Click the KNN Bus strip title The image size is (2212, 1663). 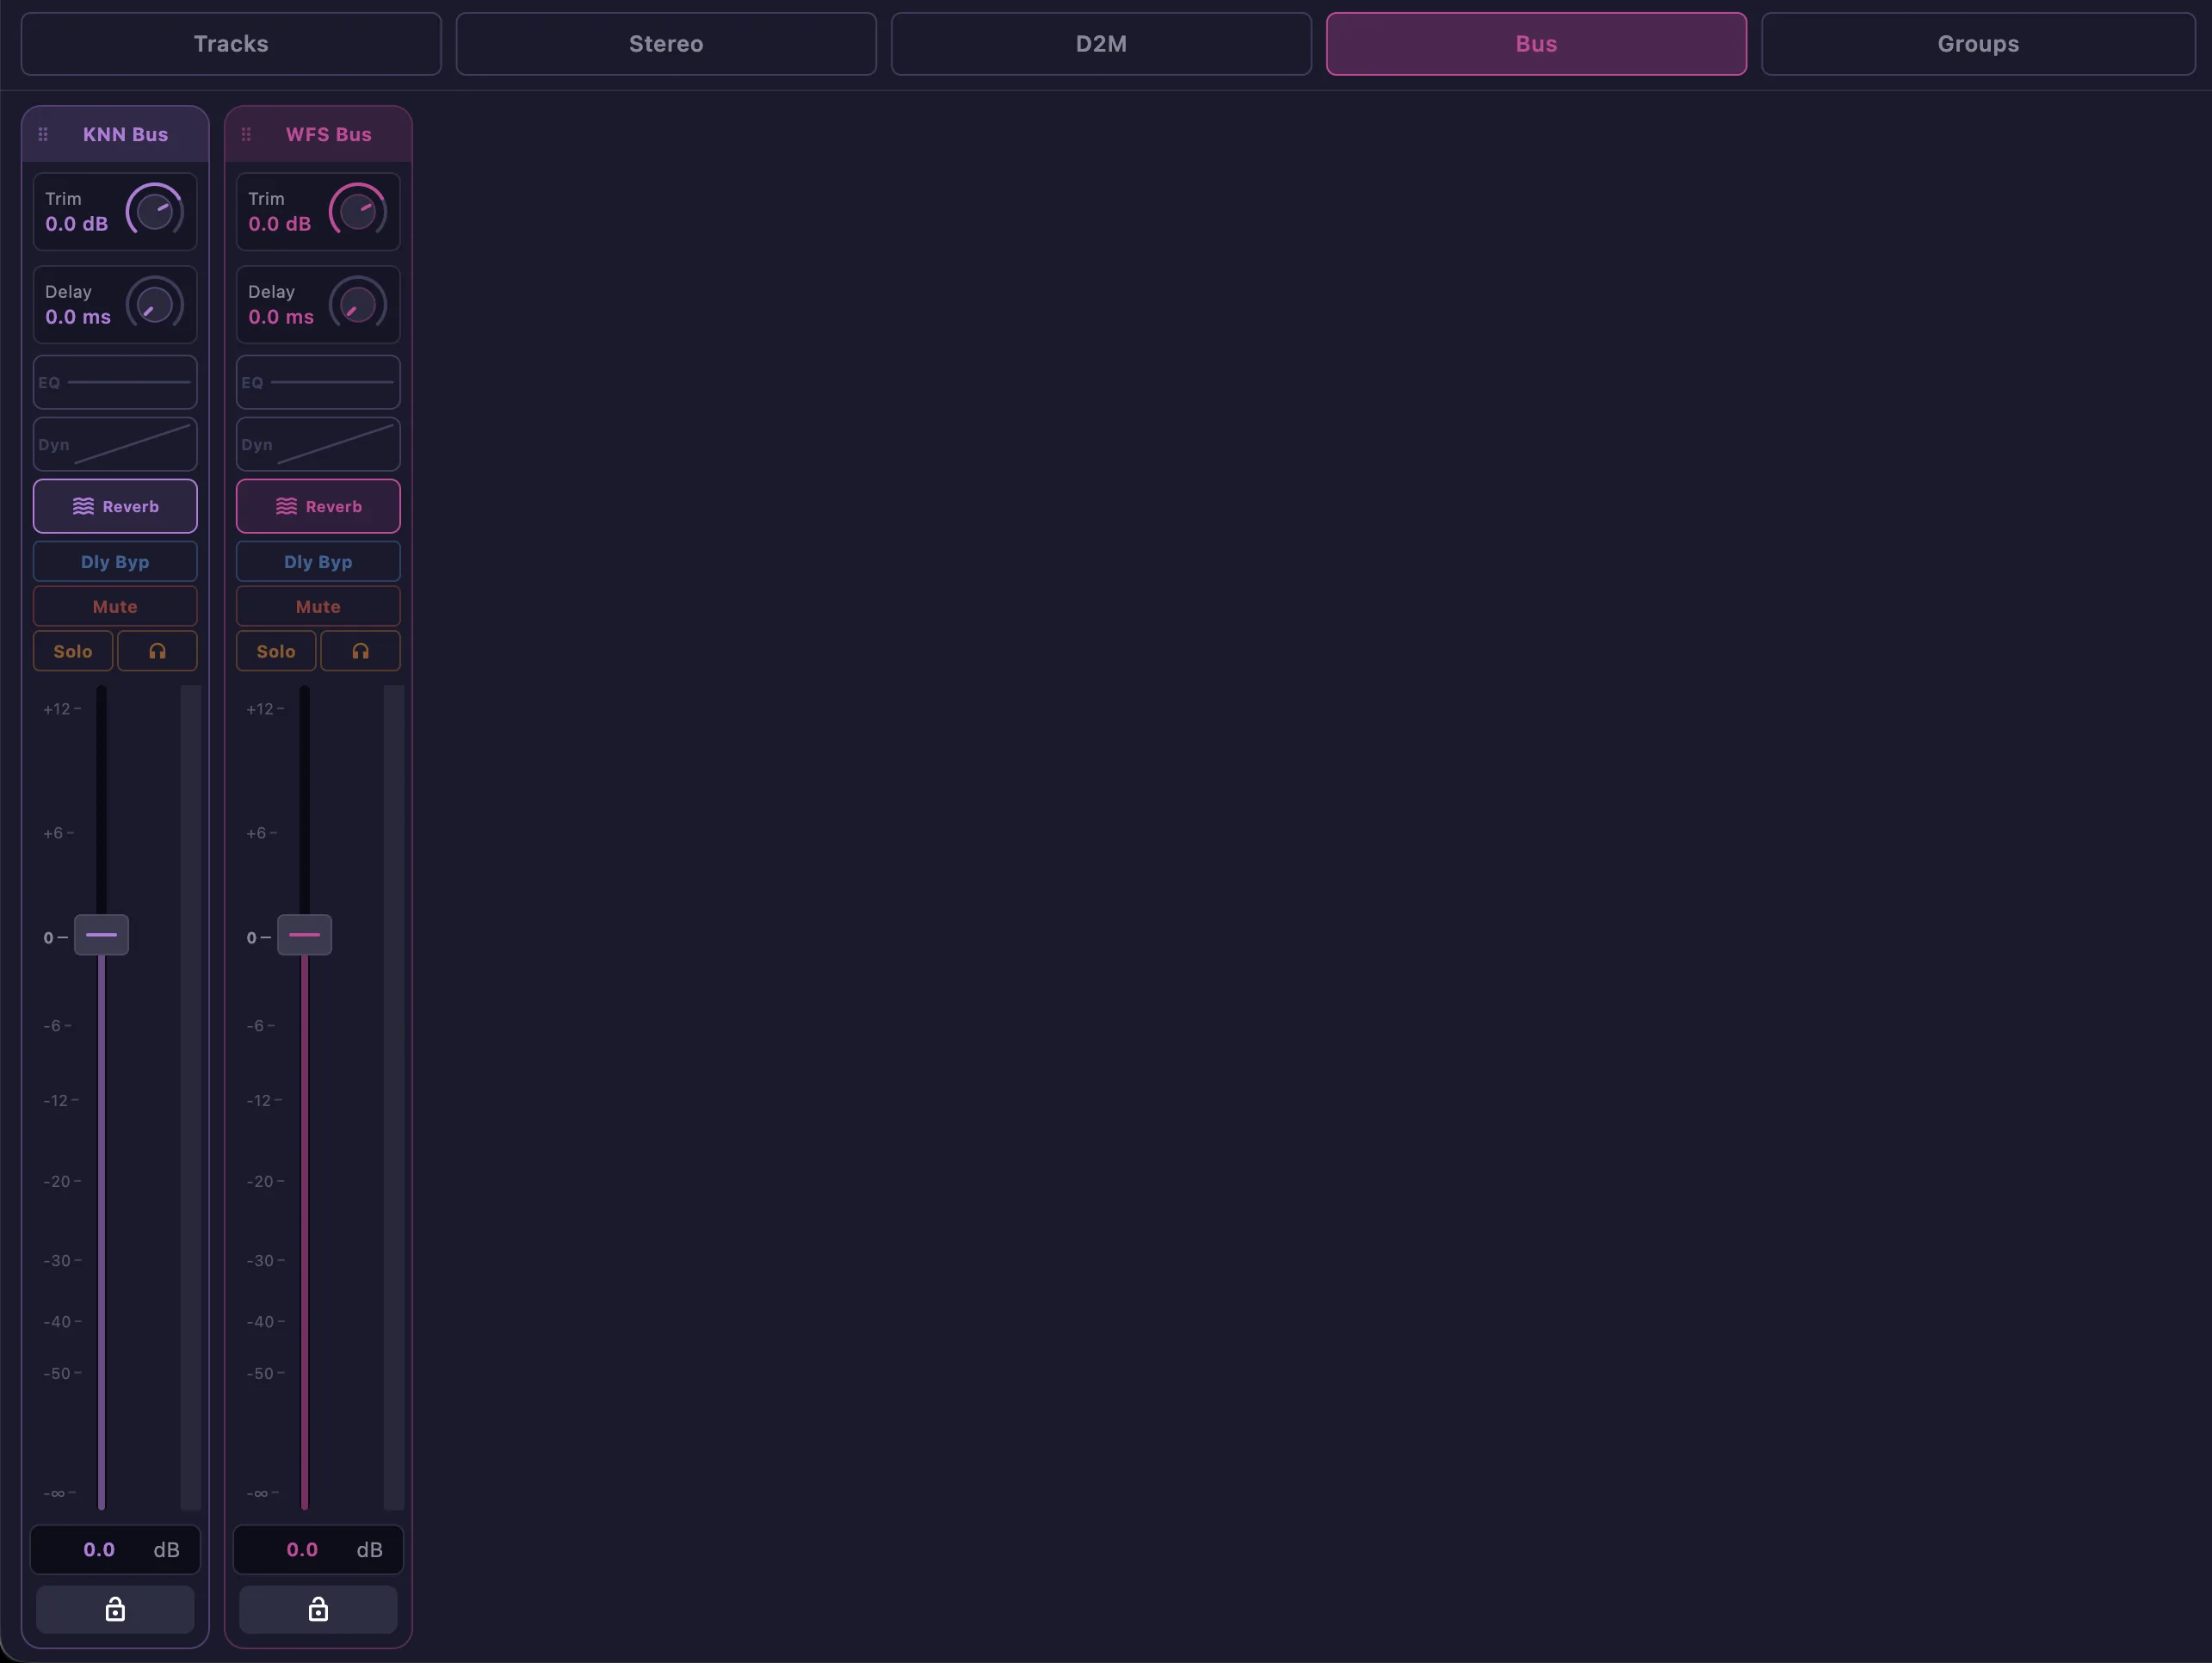click(x=125, y=134)
